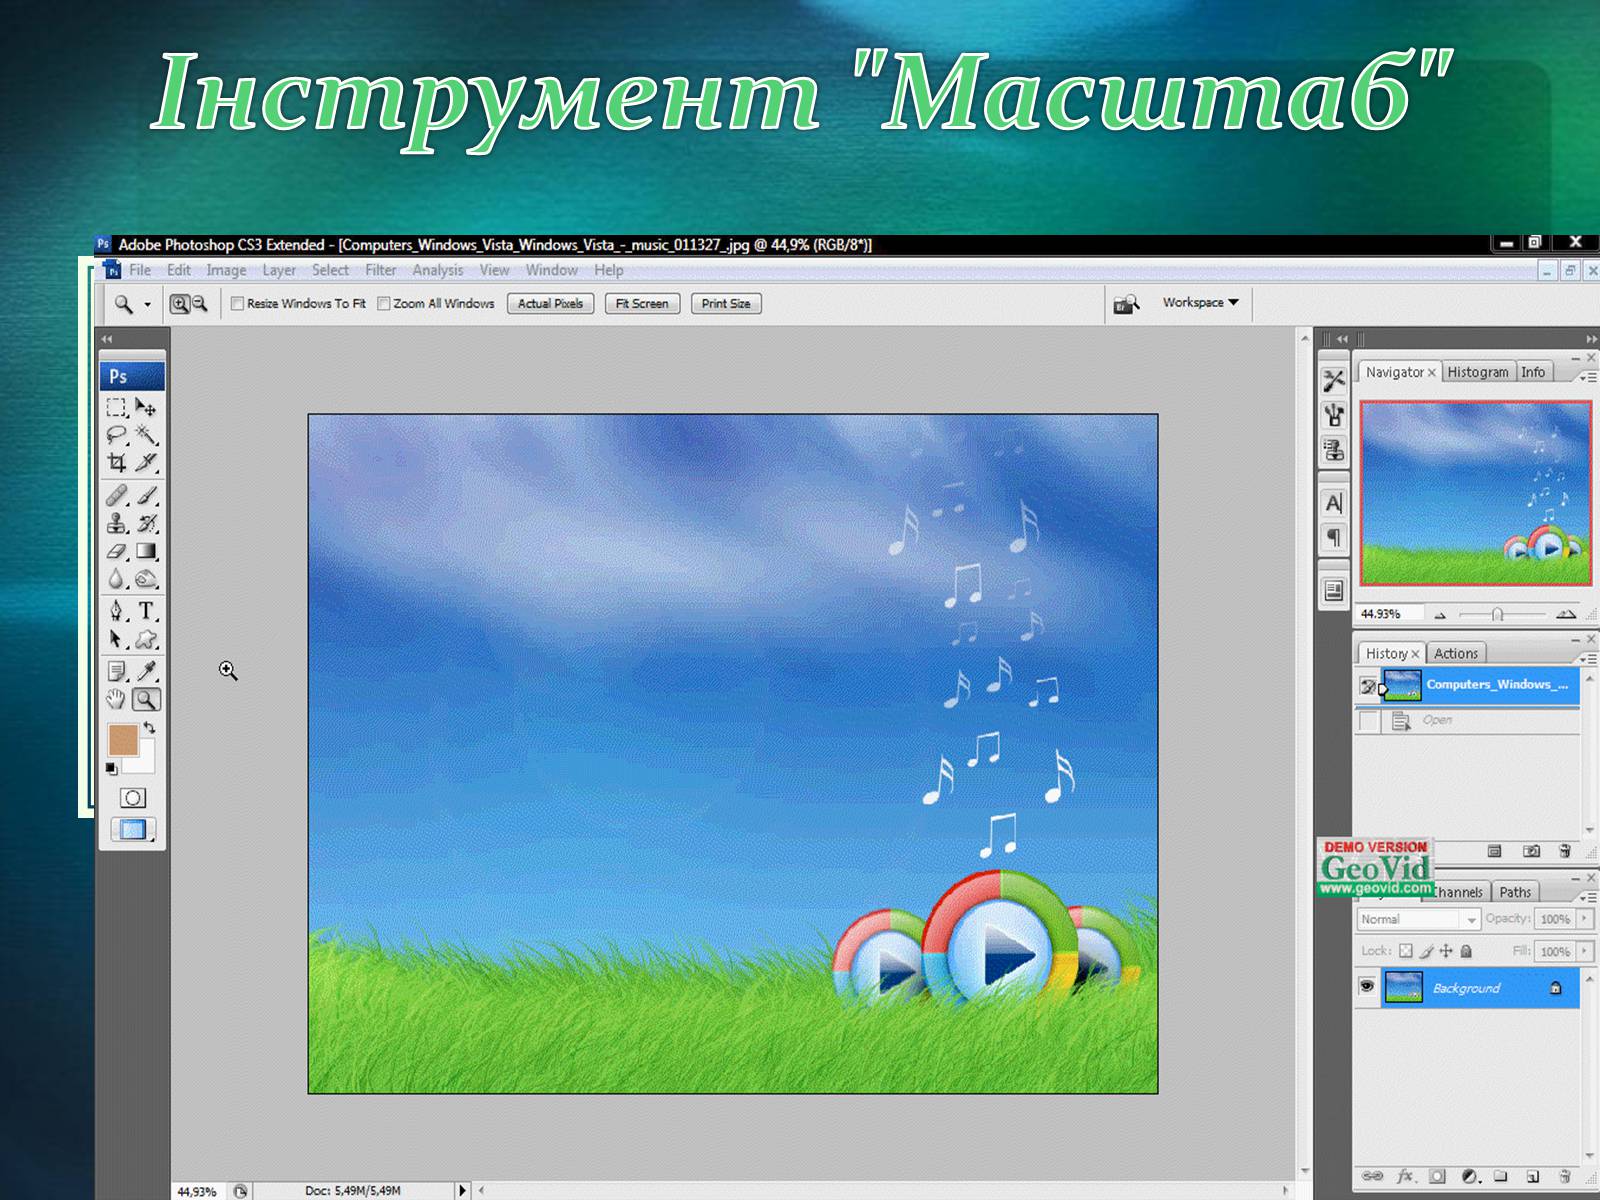This screenshot has width=1600, height=1200.
Task: Select the Lasso tool
Action: tap(117, 434)
